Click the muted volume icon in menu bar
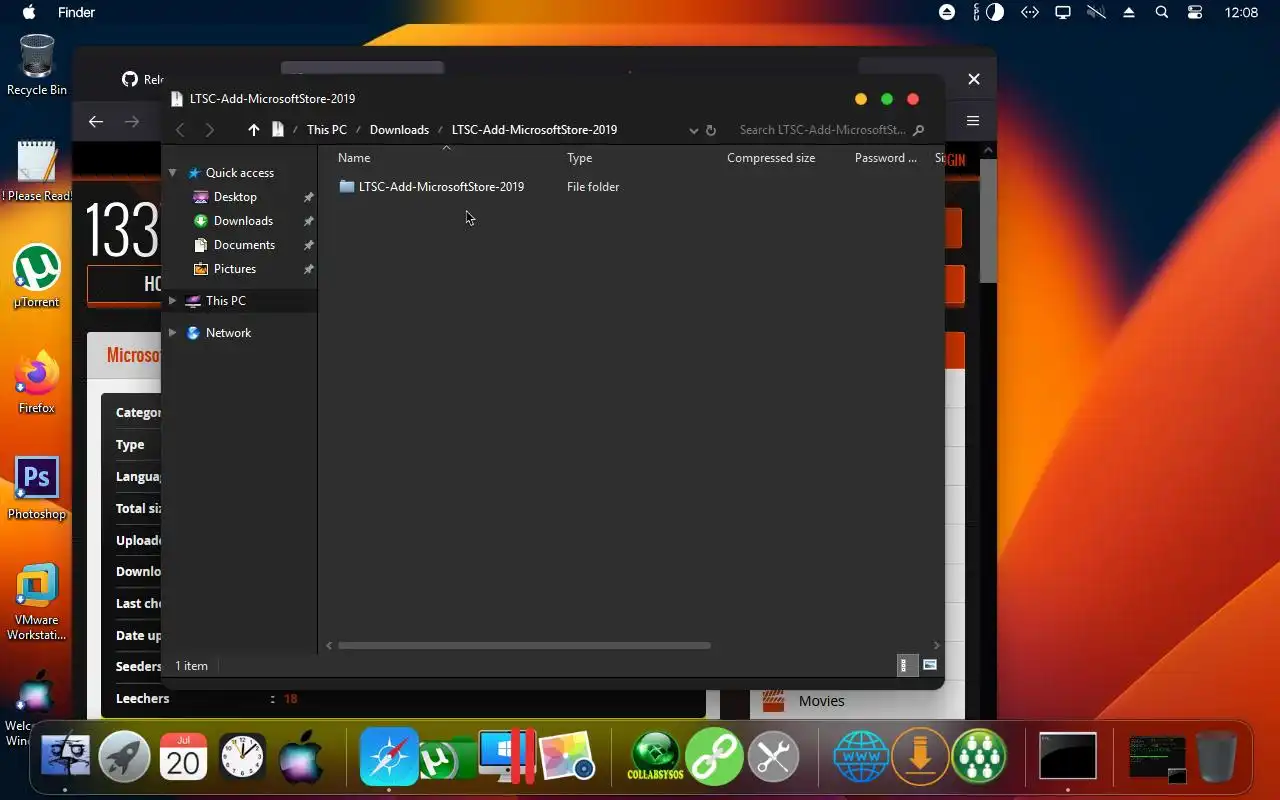This screenshot has height=800, width=1280. [x=1096, y=13]
